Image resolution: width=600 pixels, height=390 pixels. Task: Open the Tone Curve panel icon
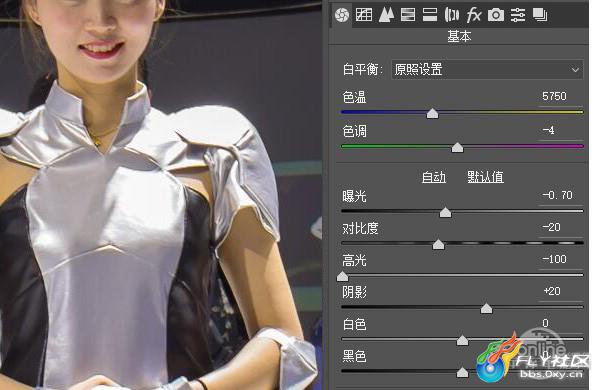click(x=364, y=15)
